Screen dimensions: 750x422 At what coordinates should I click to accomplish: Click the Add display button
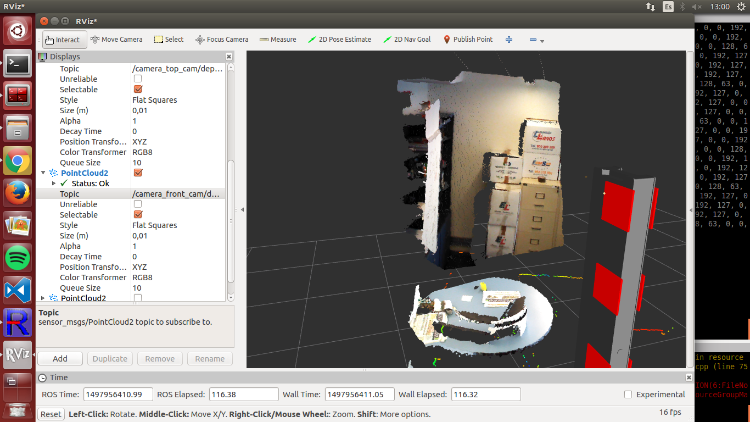tap(60, 358)
